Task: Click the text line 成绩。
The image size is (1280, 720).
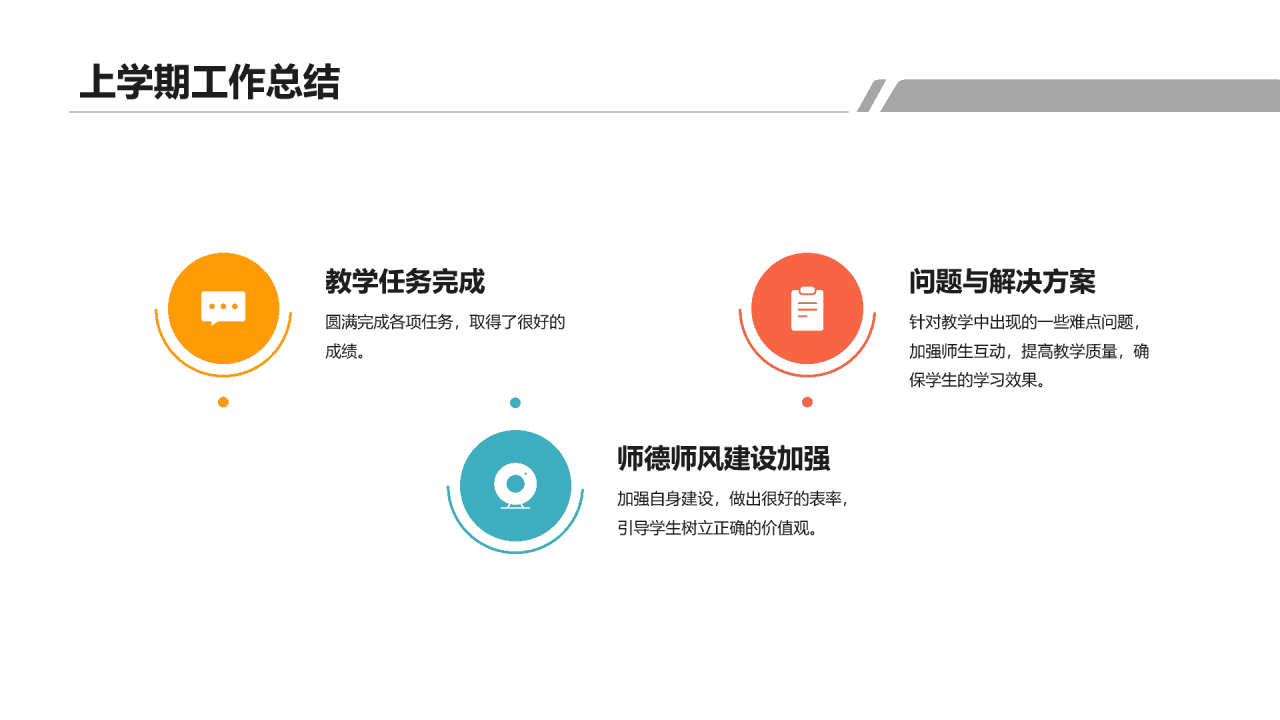Action: (x=345, y=351)
